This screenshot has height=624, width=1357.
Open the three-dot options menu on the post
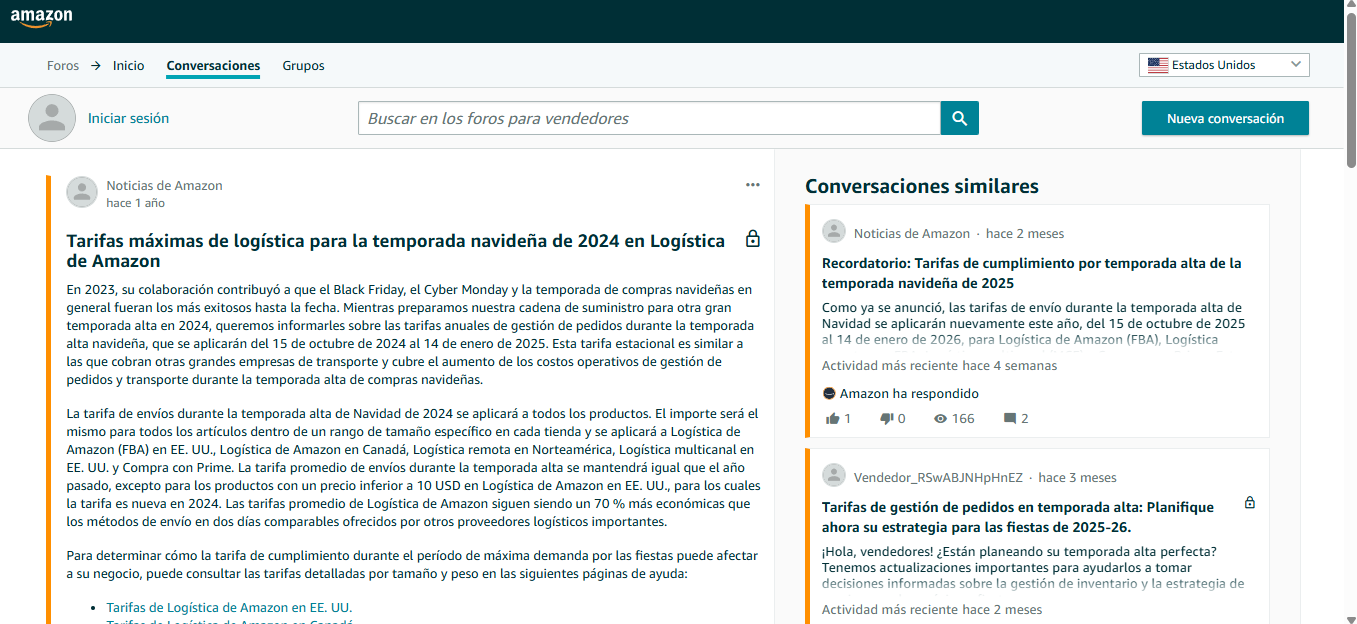(753, 184)
